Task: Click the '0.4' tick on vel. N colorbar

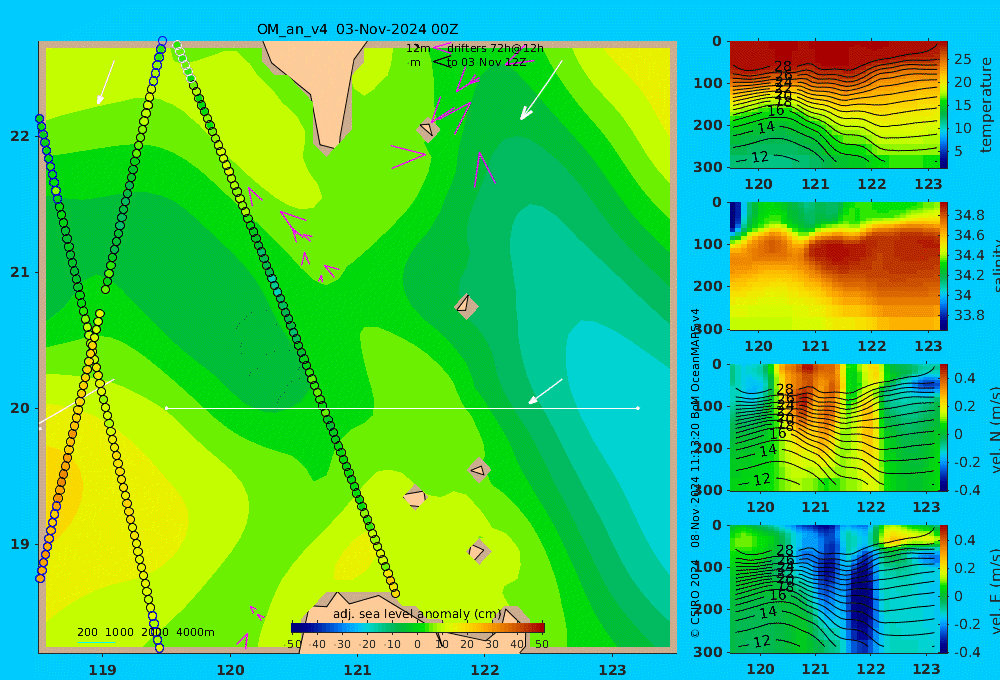Action: click(964, 378)
